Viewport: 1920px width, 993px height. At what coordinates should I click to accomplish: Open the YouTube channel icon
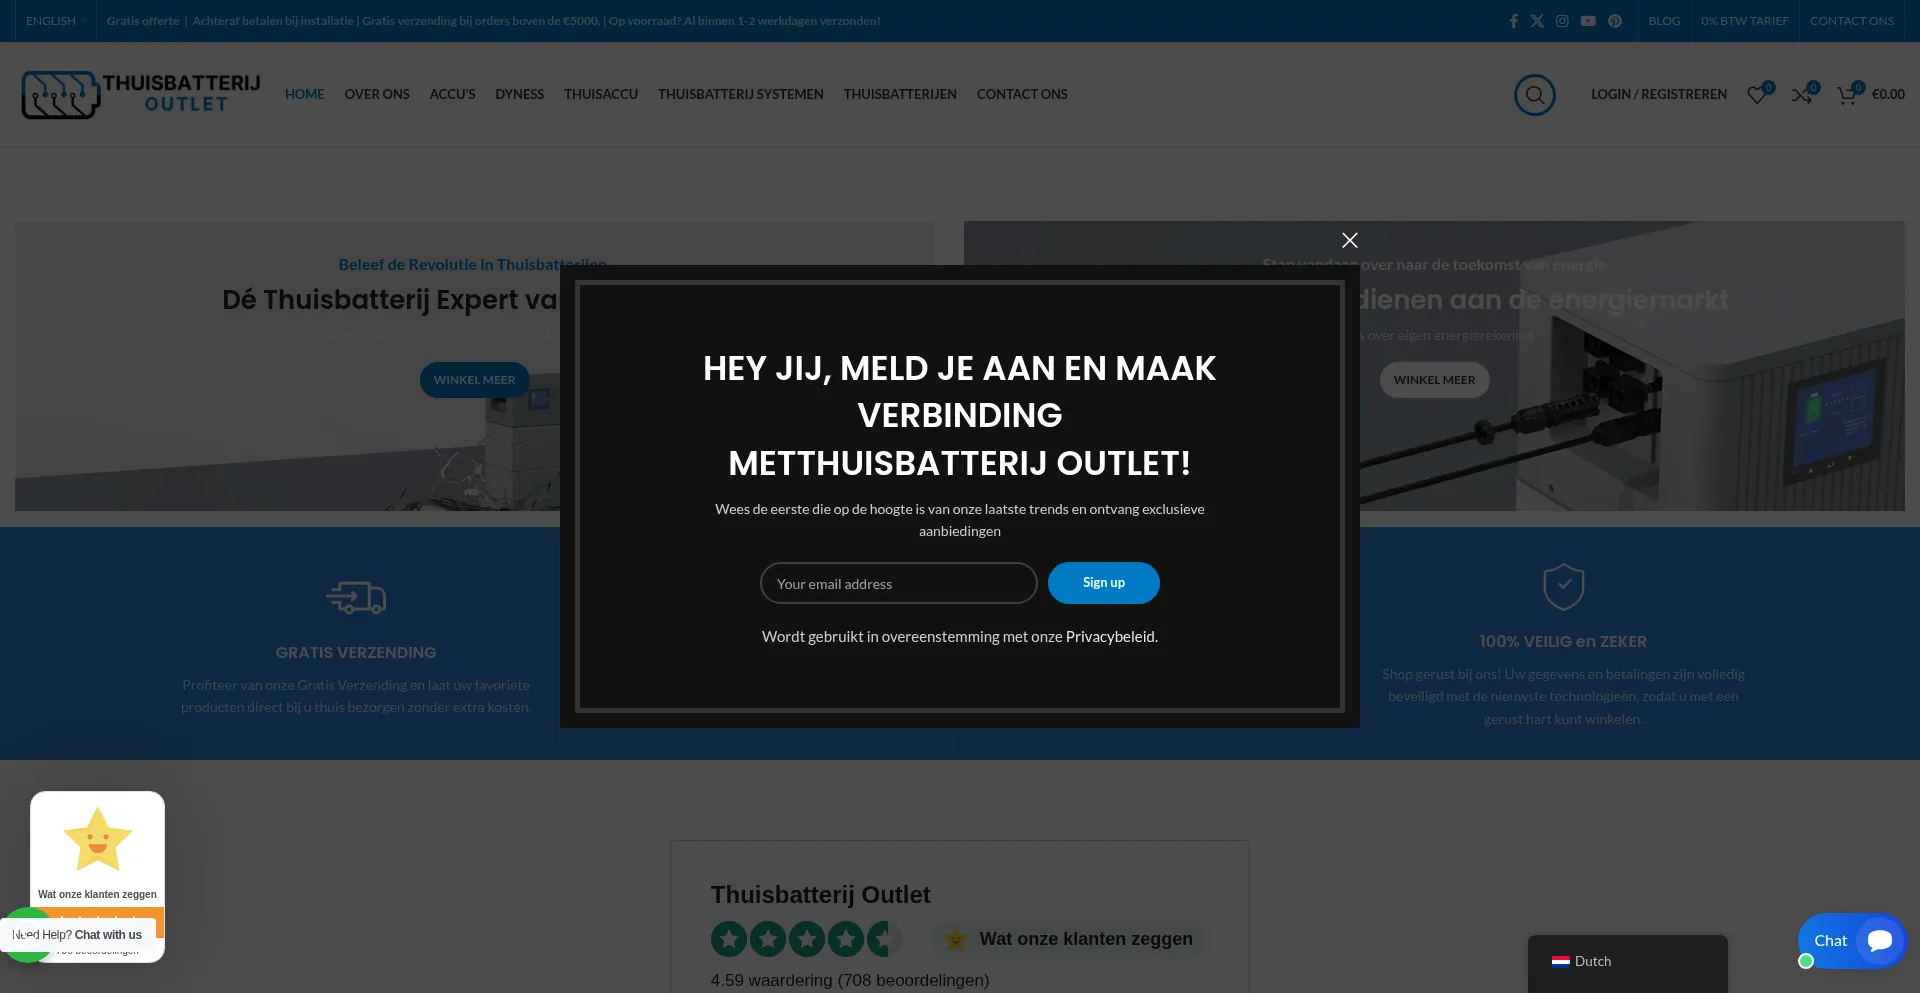pyautogui.click(x=1588, y=21)
